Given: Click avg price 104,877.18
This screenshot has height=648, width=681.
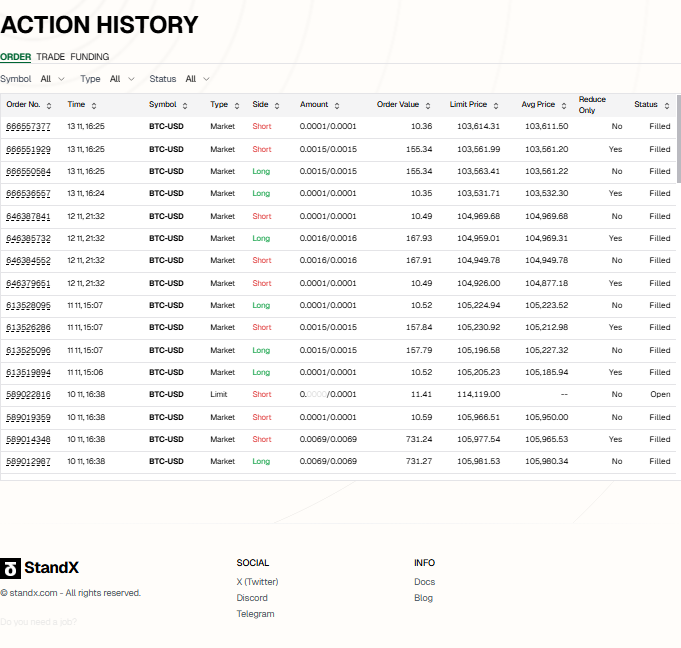Looking at the screenshot, I should pos(546,283).
